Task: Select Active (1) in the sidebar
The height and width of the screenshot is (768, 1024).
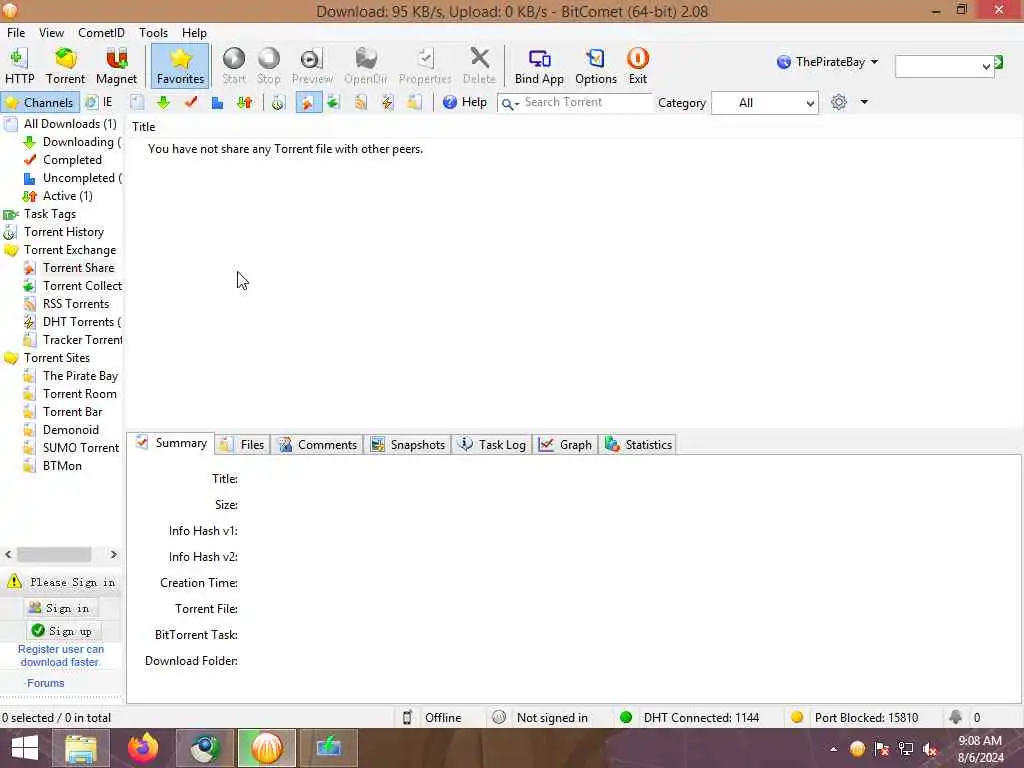Action: 67,196
